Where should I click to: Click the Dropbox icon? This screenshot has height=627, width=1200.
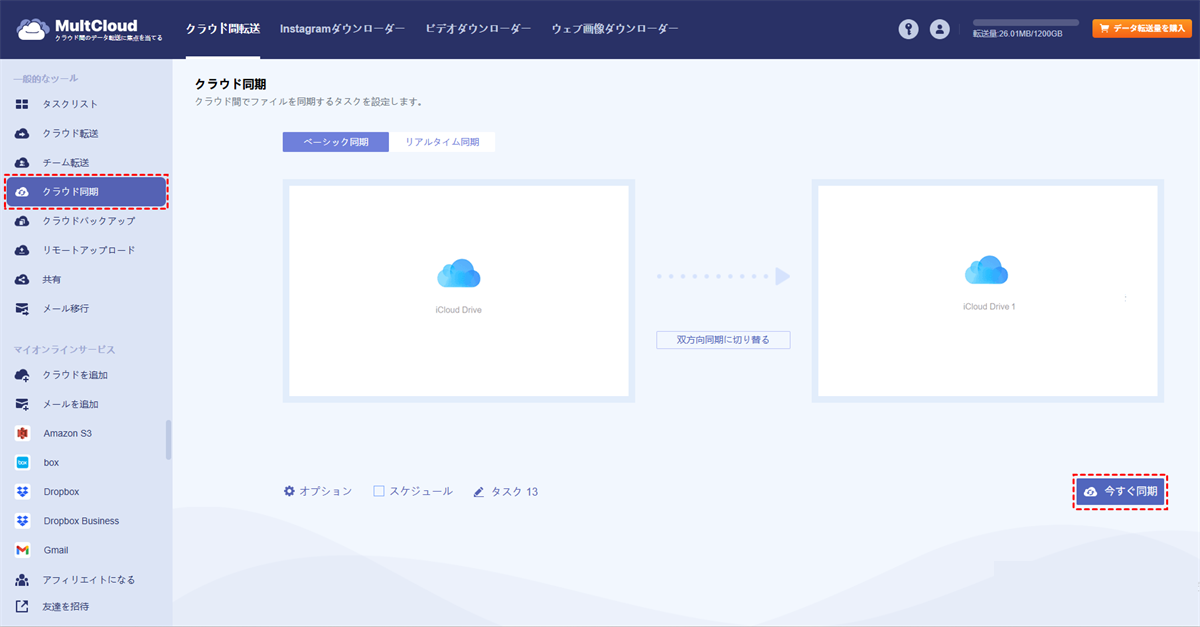coord(22,492)
